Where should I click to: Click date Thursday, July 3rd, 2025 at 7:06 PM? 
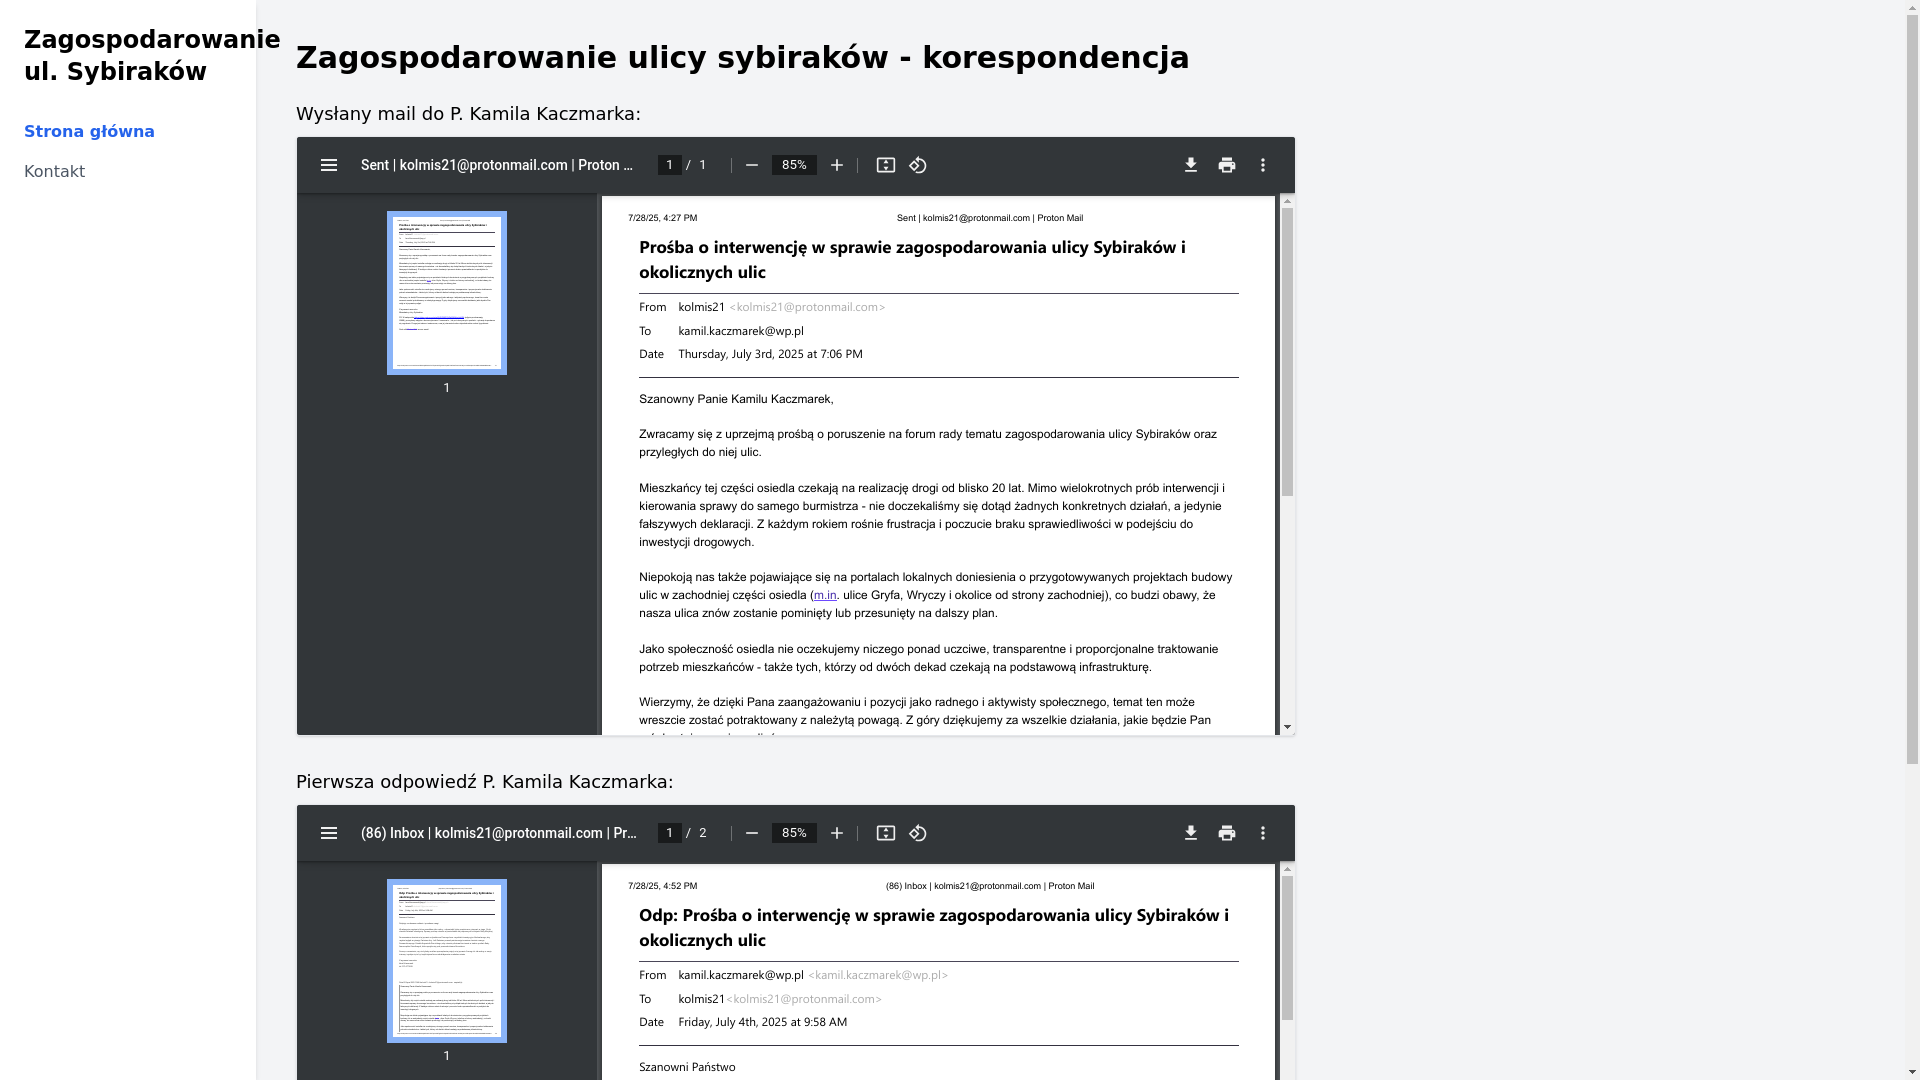(x=770, y=354)
